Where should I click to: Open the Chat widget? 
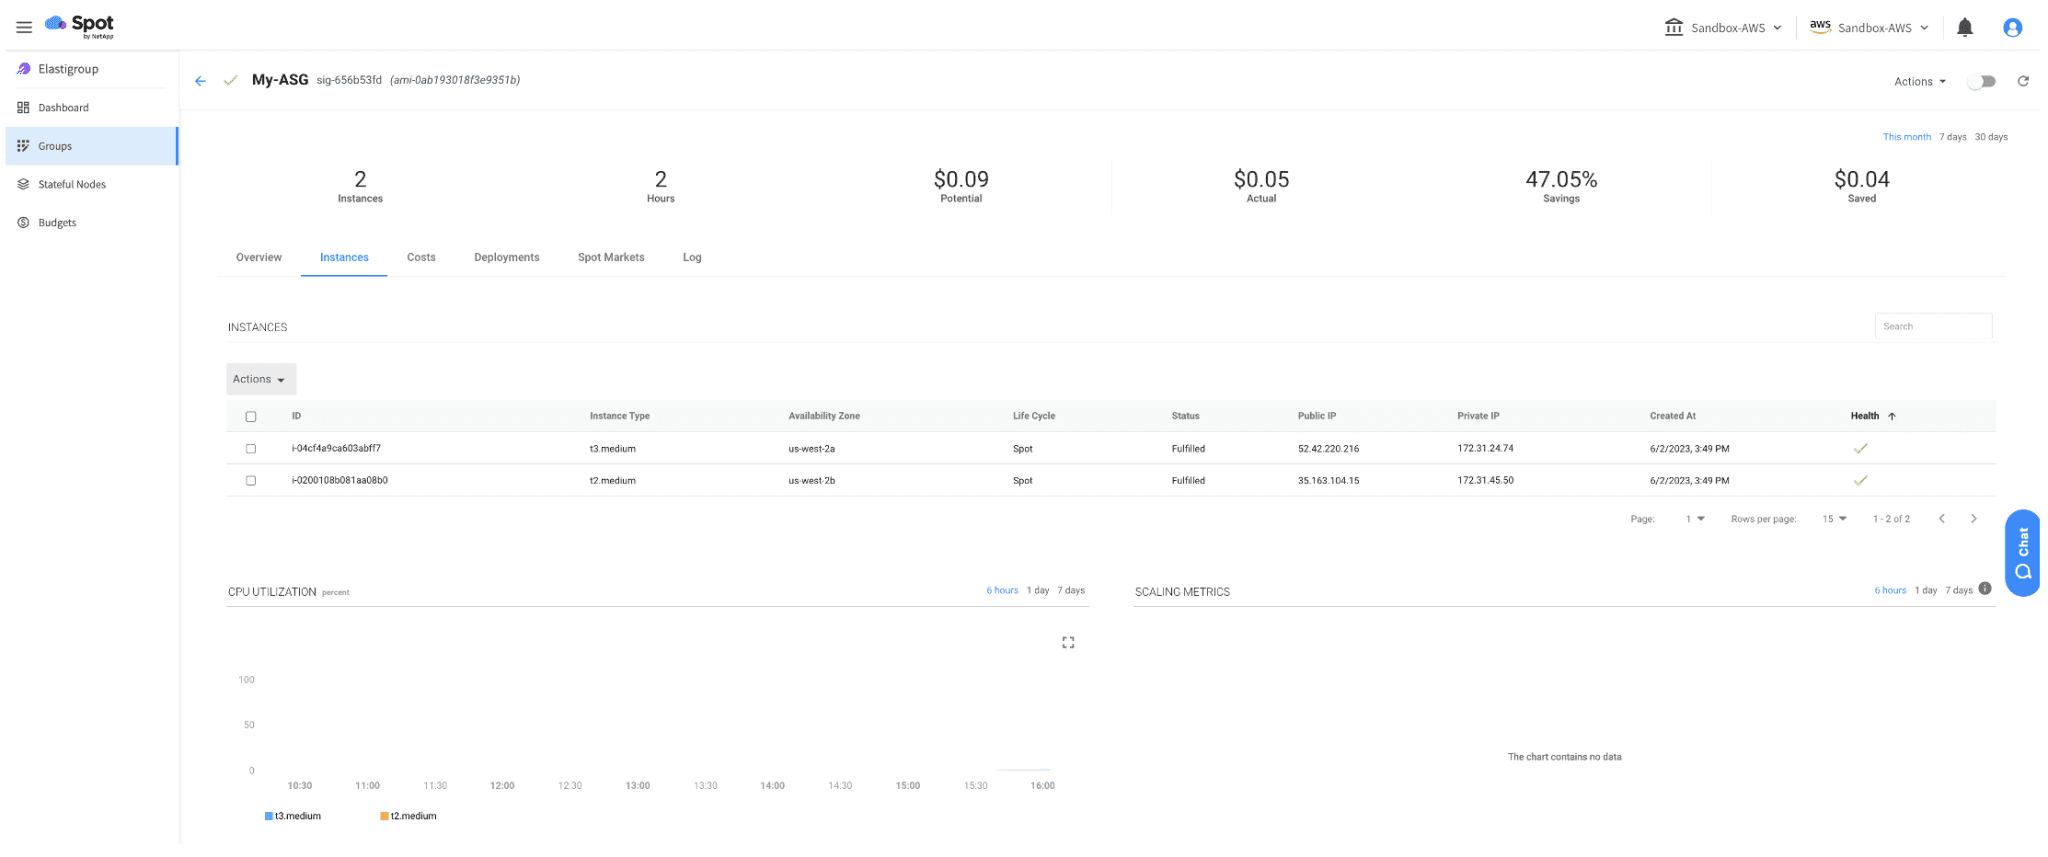2022,553
